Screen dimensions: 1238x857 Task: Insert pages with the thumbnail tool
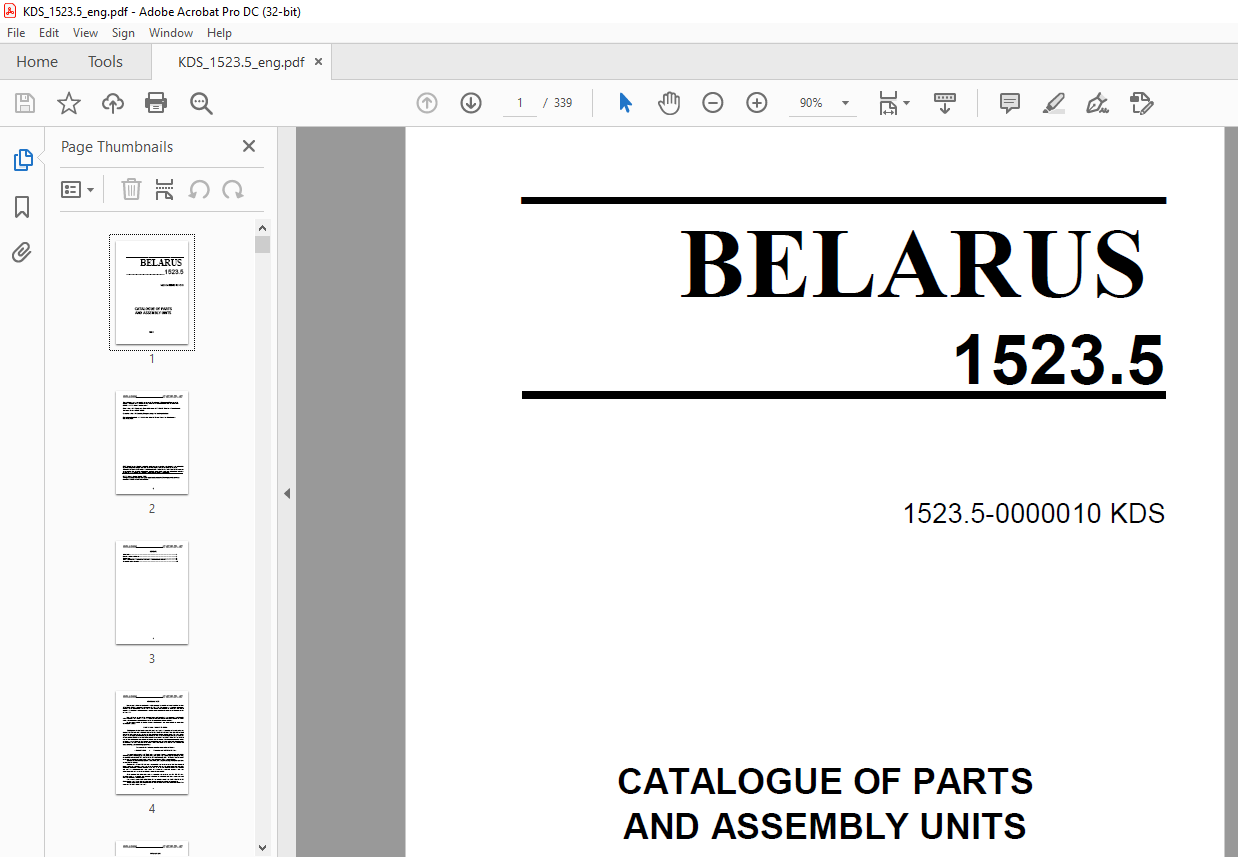(x=165, y=189)
